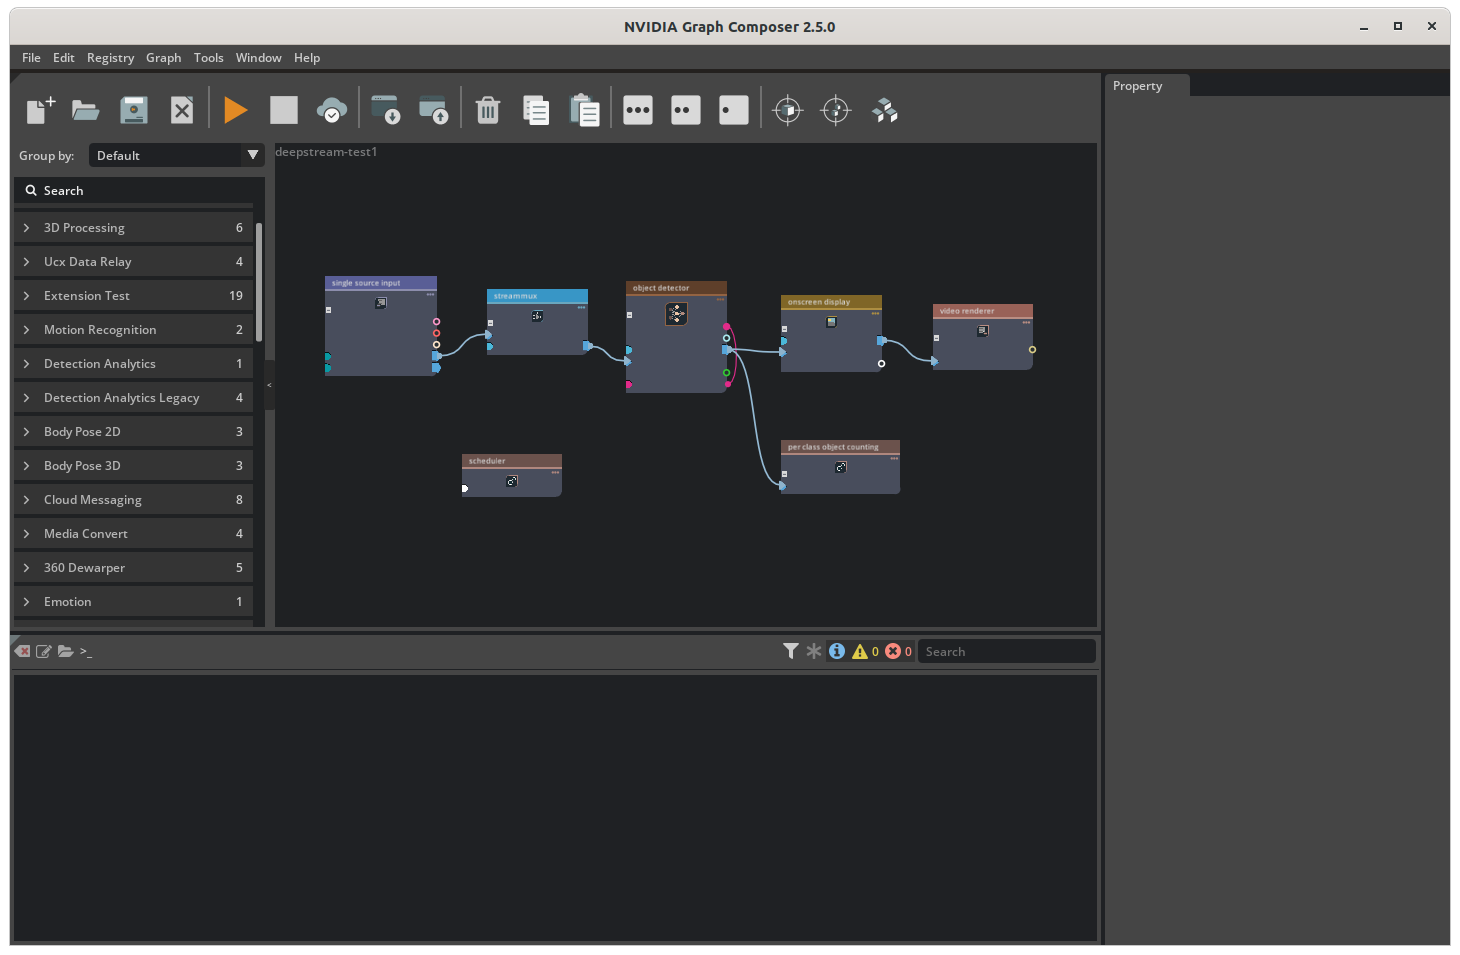Open the Graph menu
Viewport: 1460px width, 955px height.
click(x=164, y=58)
